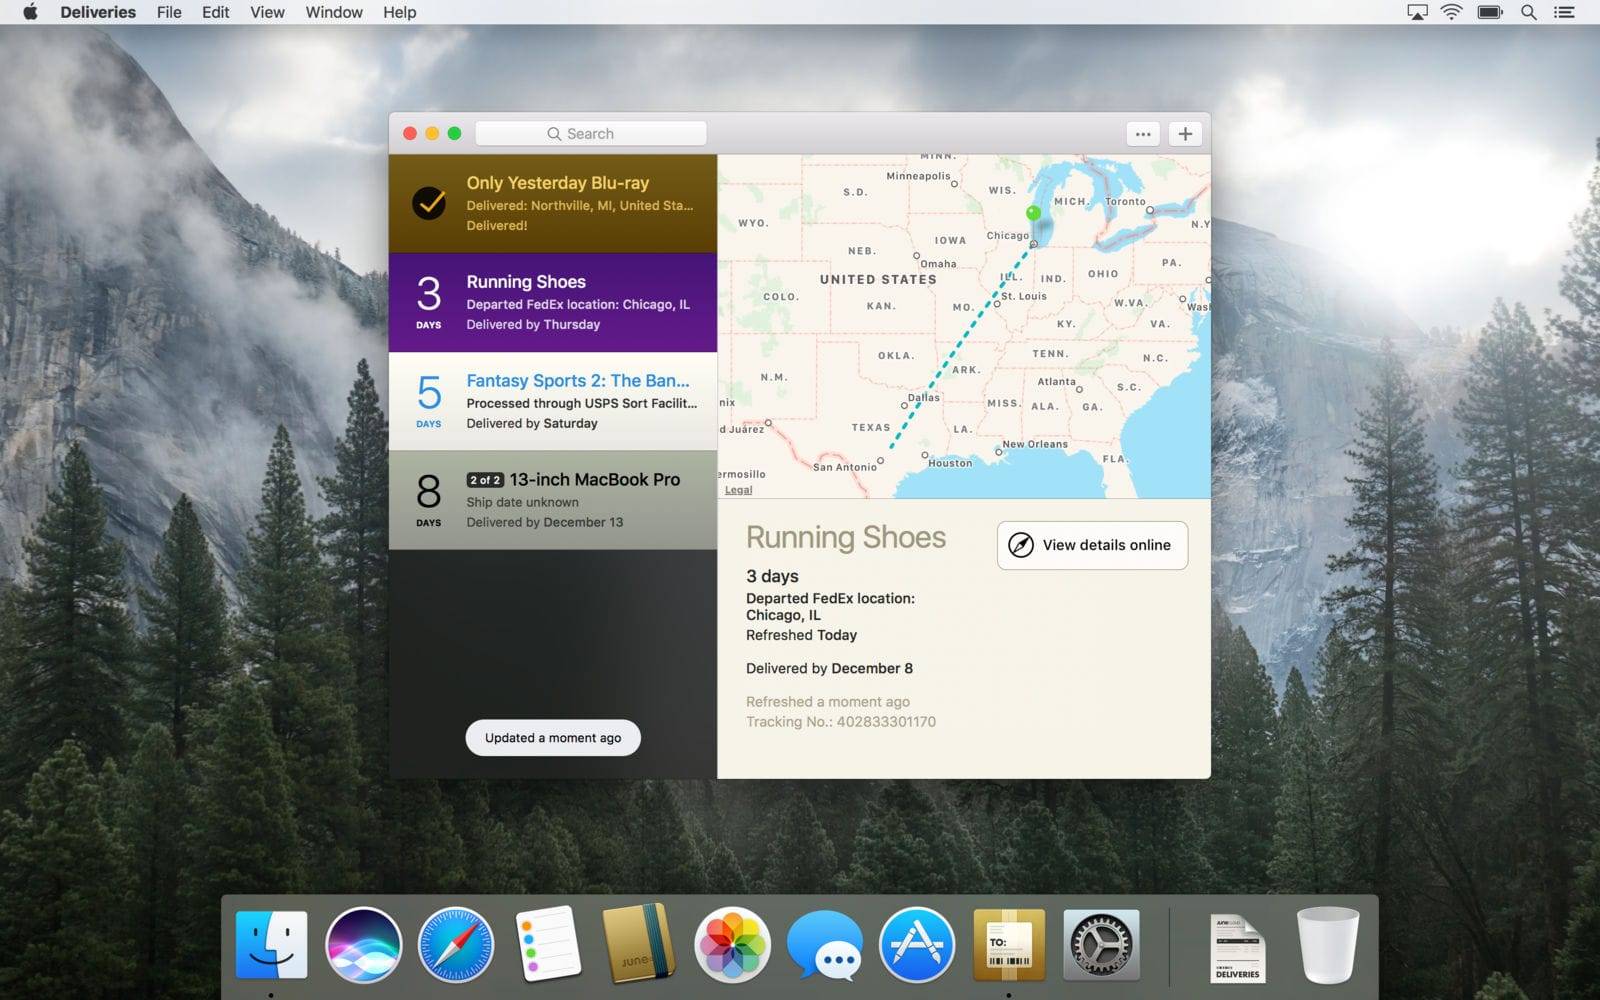Viewport: 1600px width, 1000px height.
Task: Click in the Search field
Action: (590, 134)
